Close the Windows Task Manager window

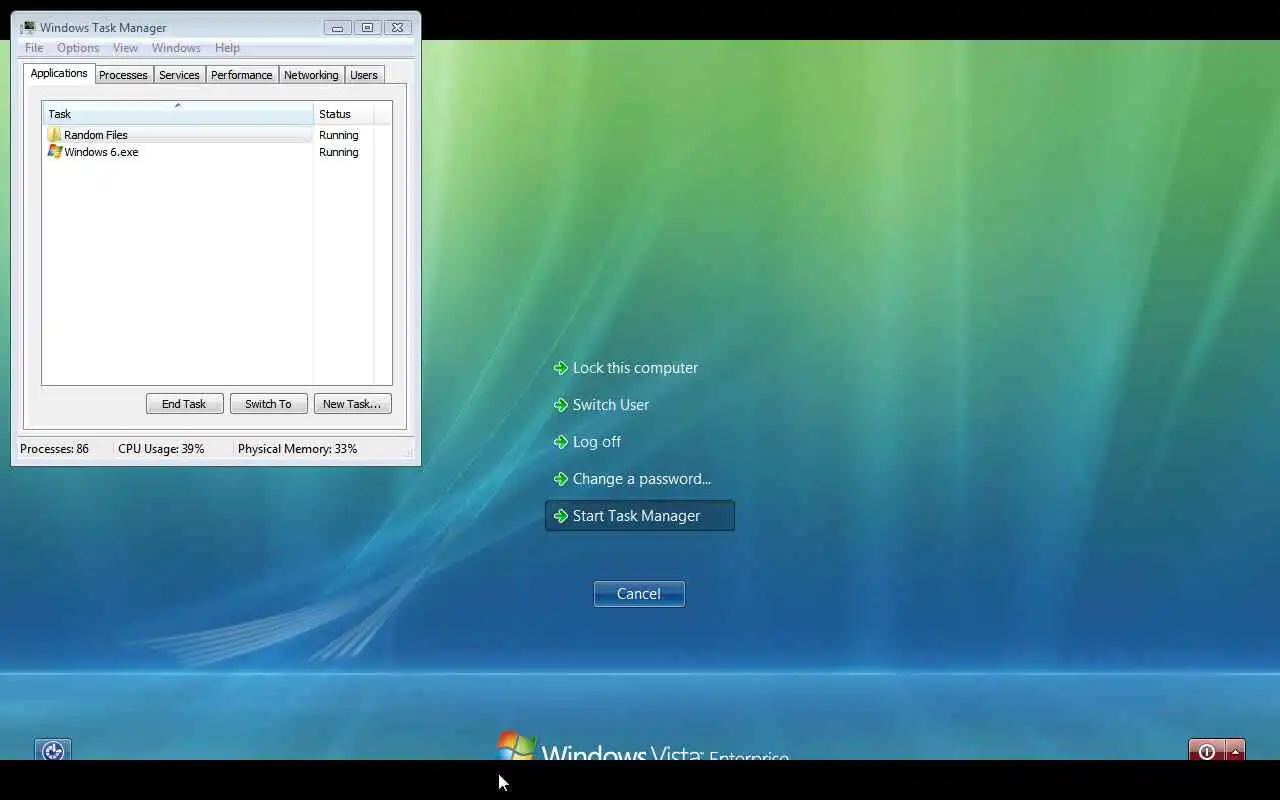click(397, 28)
